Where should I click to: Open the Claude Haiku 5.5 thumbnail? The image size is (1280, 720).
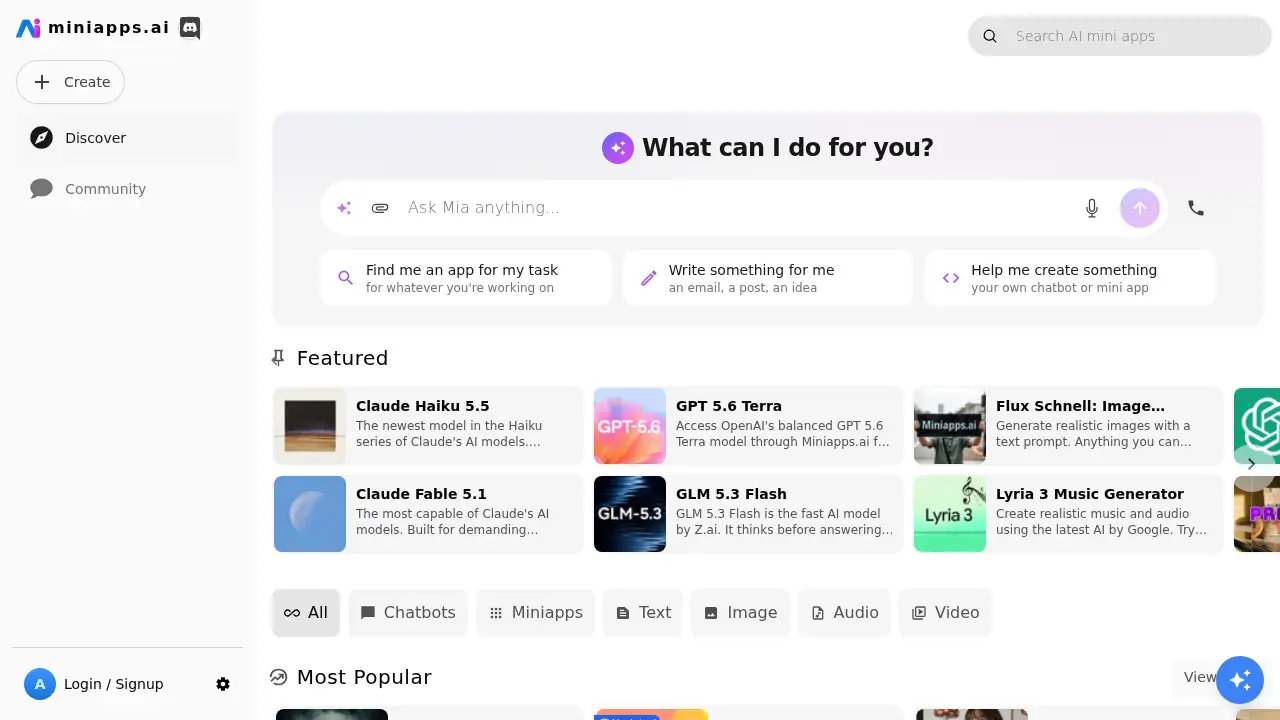pos(310,426)
